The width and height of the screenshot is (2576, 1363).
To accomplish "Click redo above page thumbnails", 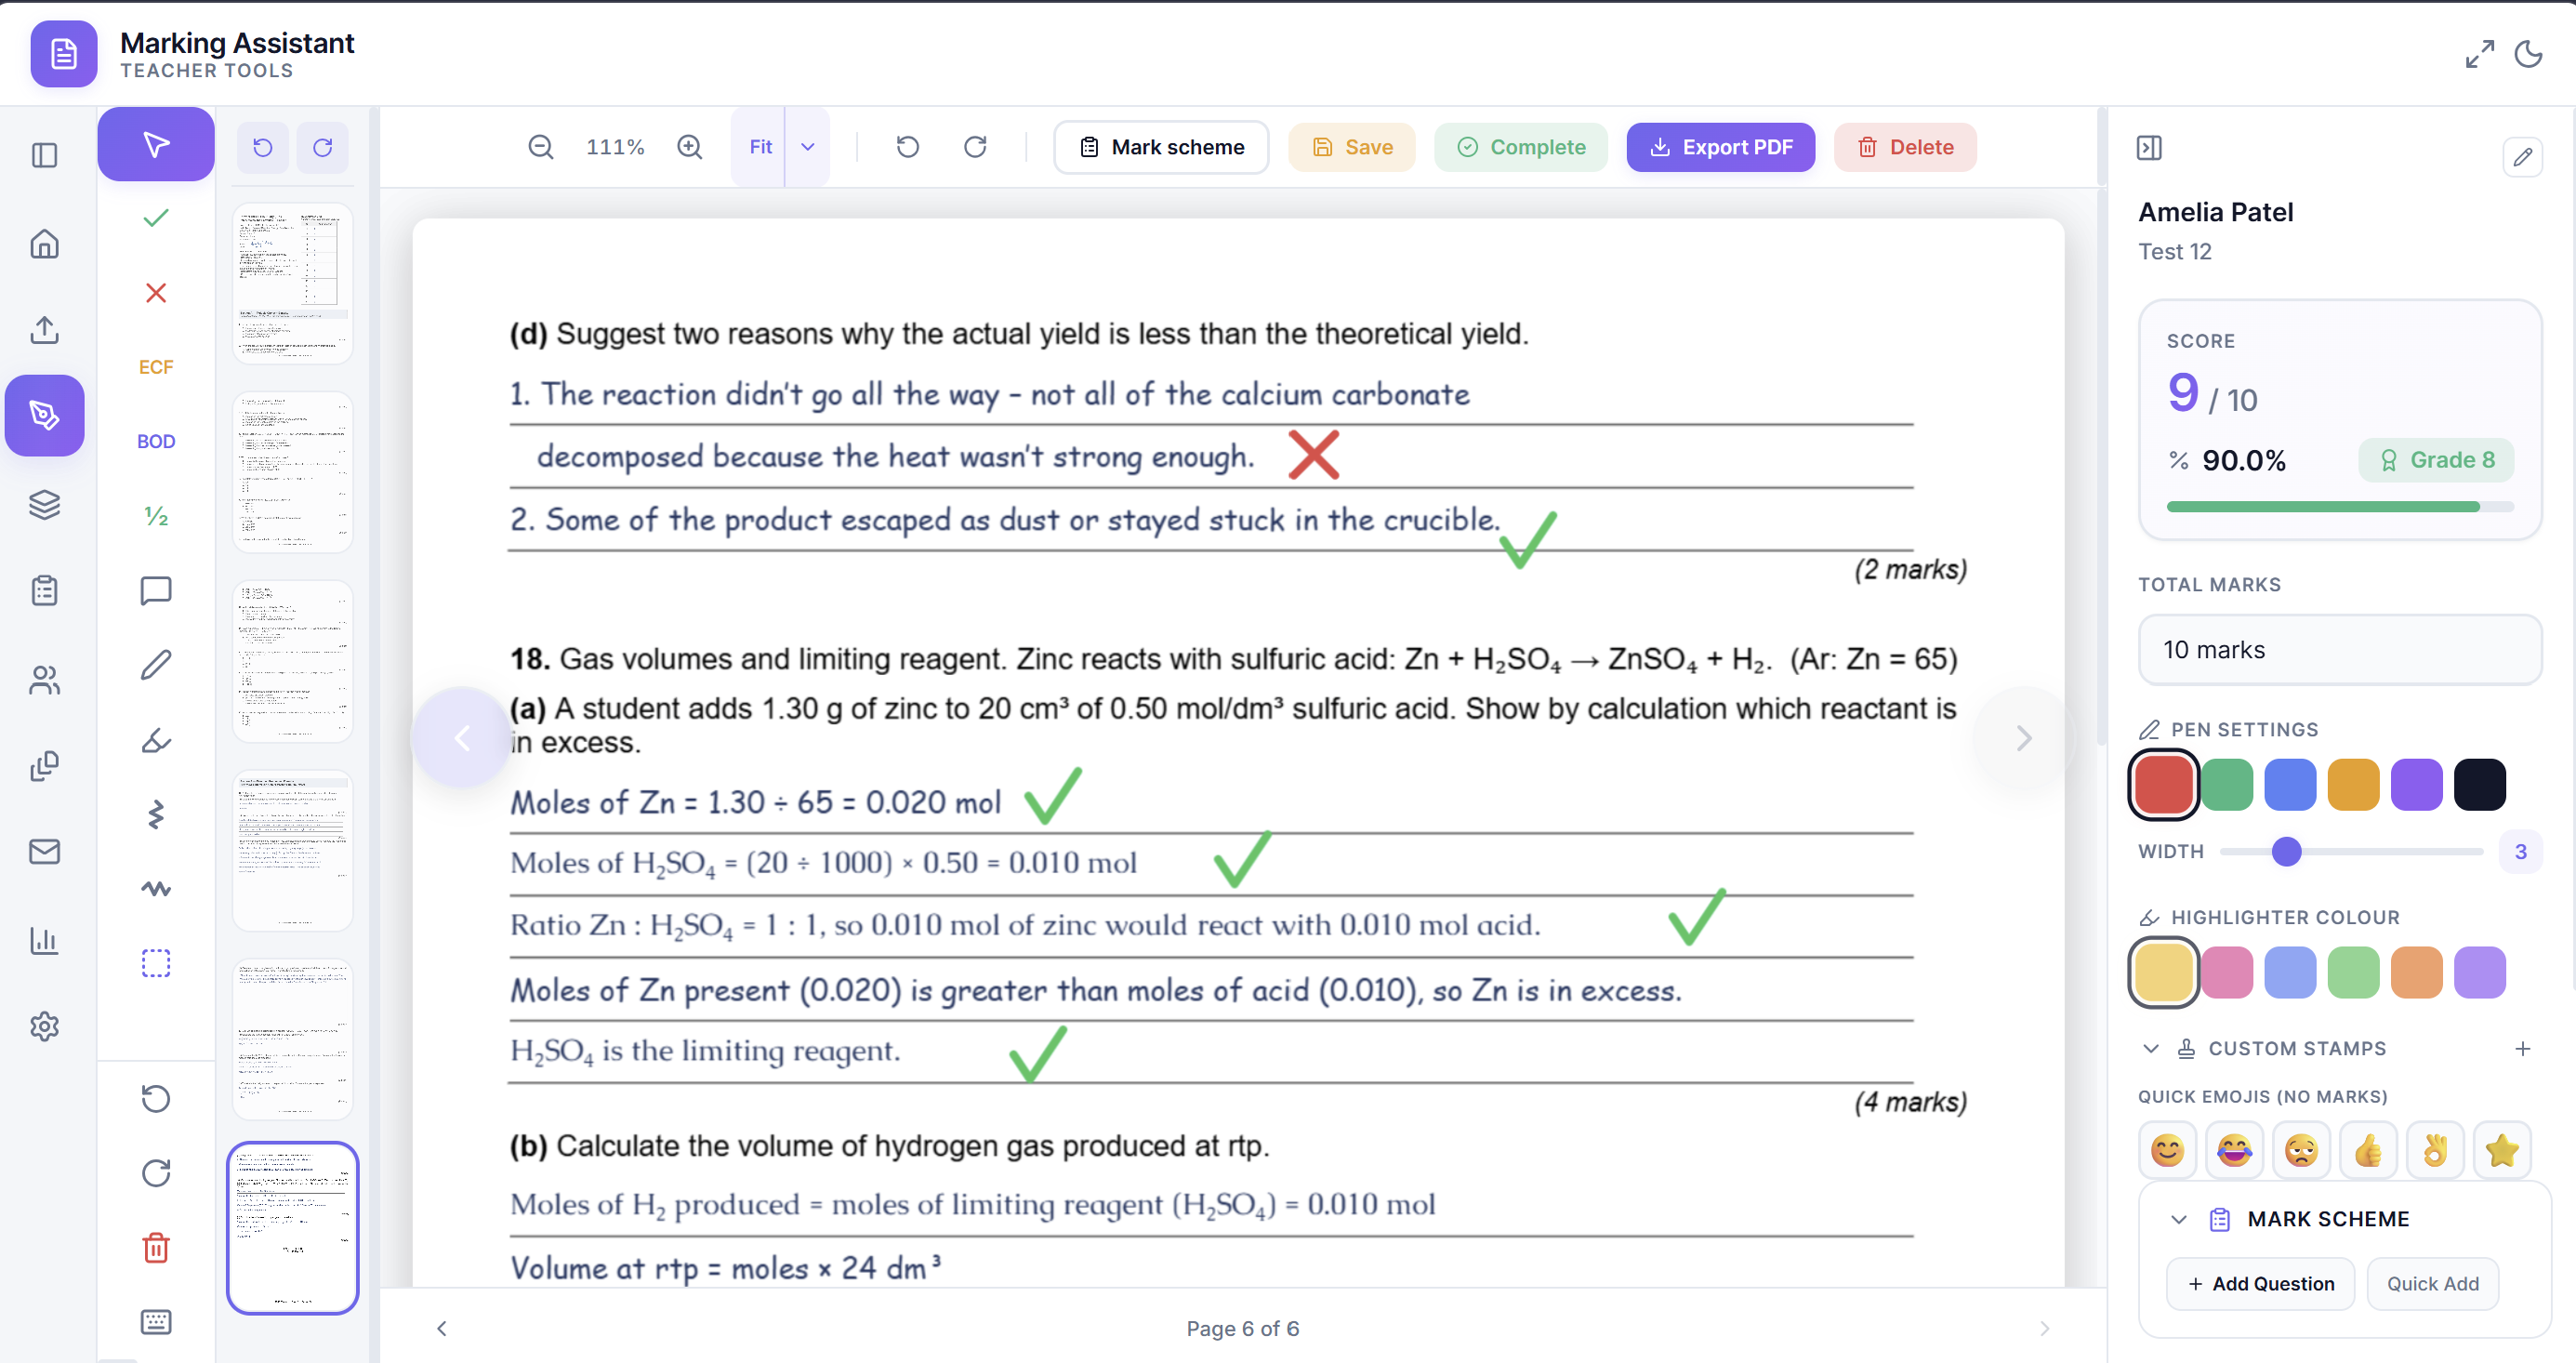I will [322, 147].
